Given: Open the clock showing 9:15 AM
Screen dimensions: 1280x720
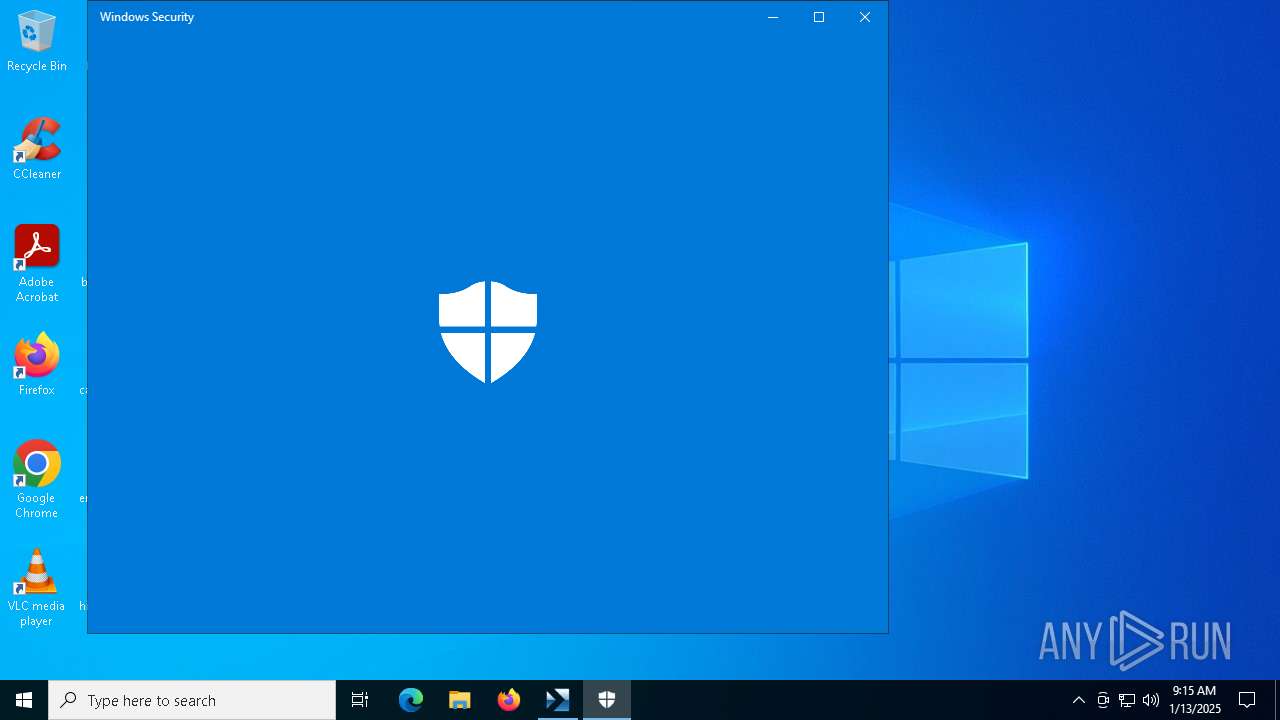Looking at the screenshot, I should point(1194,700).
